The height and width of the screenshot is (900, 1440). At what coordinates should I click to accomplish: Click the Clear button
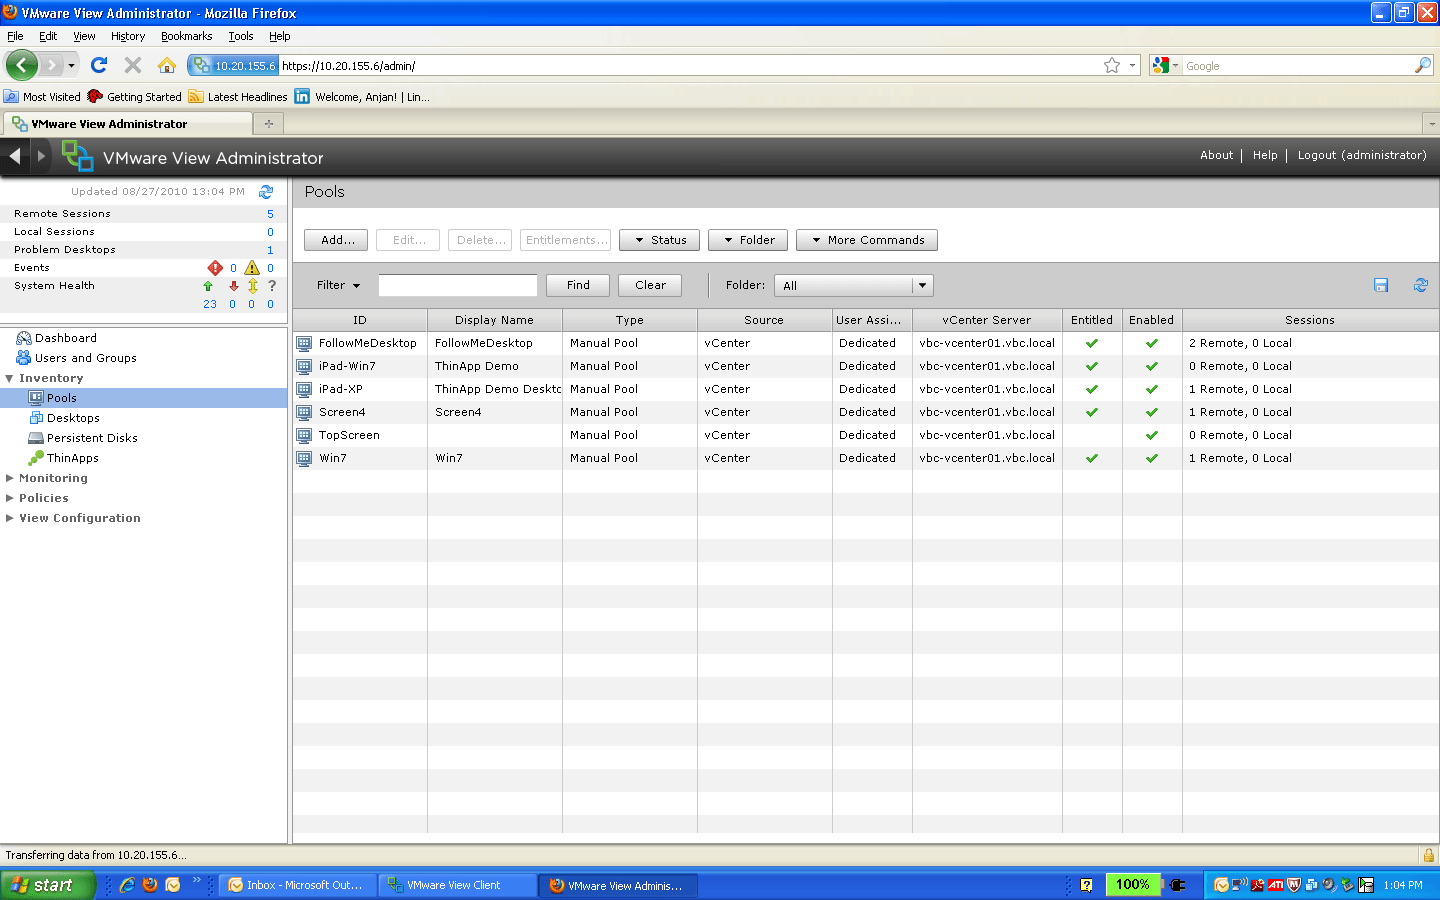(x=650, y=285)
